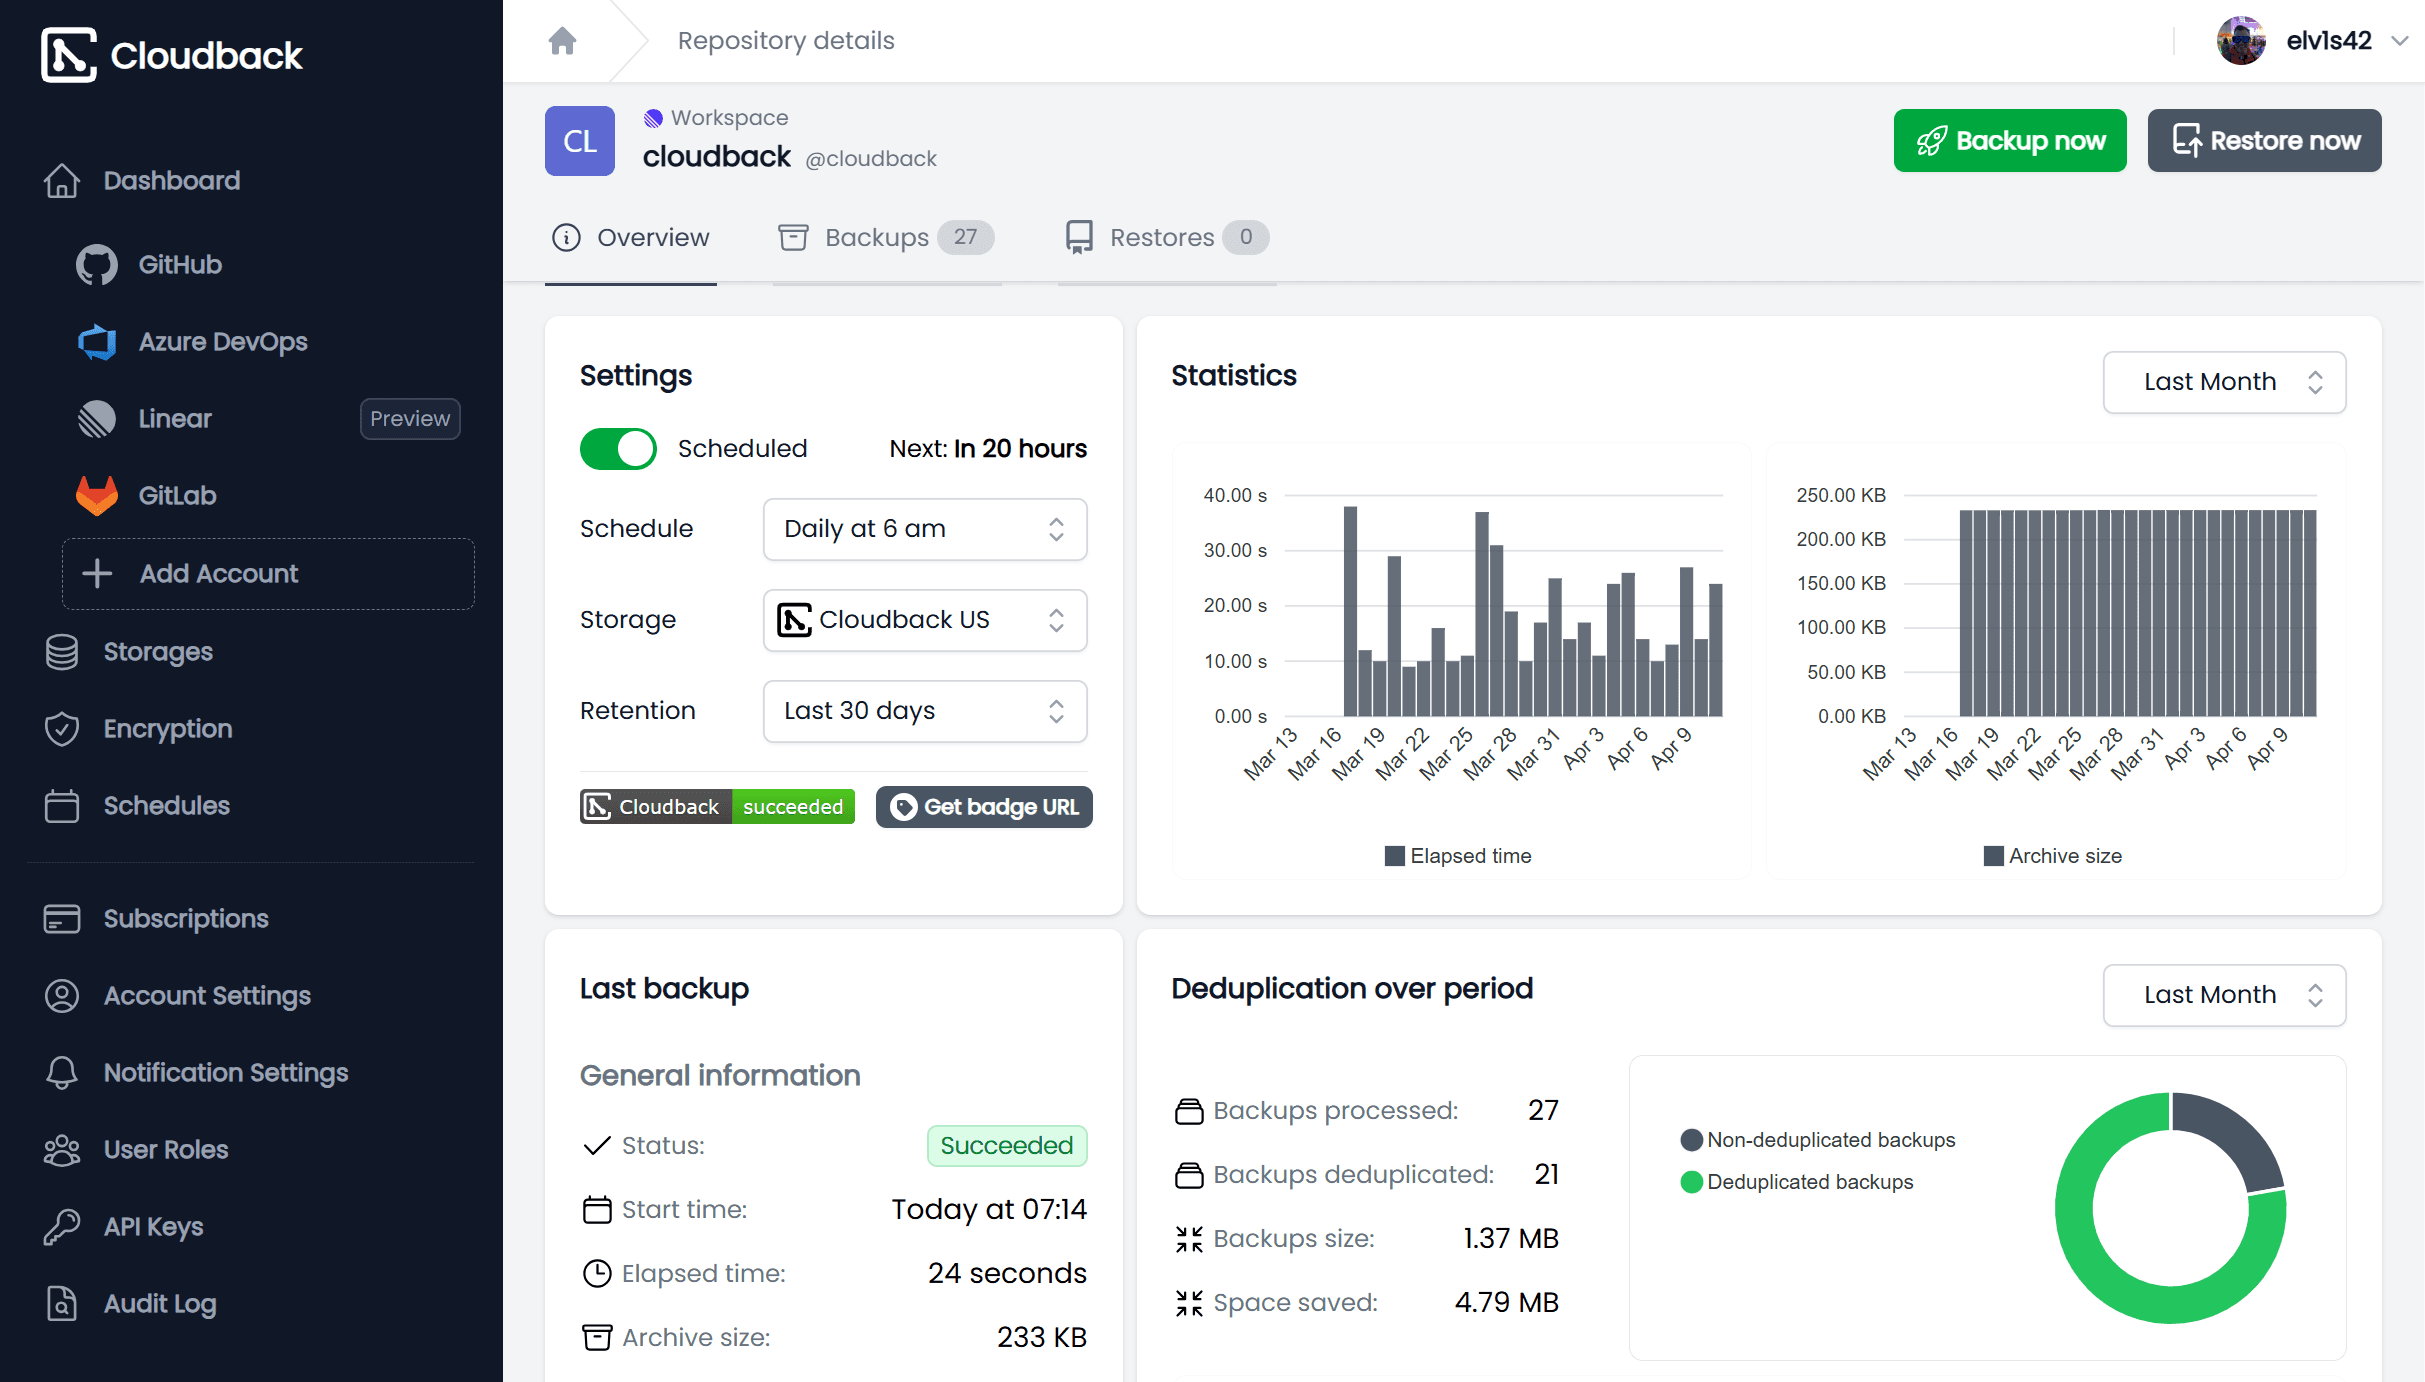
Task: Open API Keys key icon
Action: click(x=62, y=1227)
